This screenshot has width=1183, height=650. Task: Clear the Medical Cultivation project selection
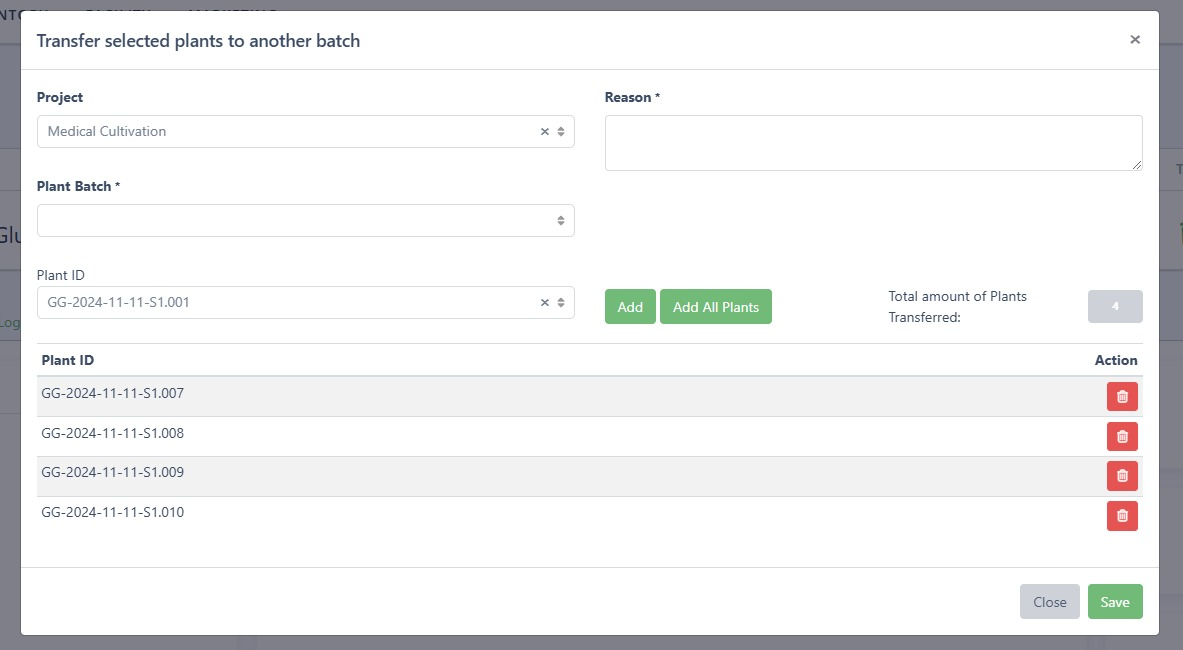[x=545, y=132]
